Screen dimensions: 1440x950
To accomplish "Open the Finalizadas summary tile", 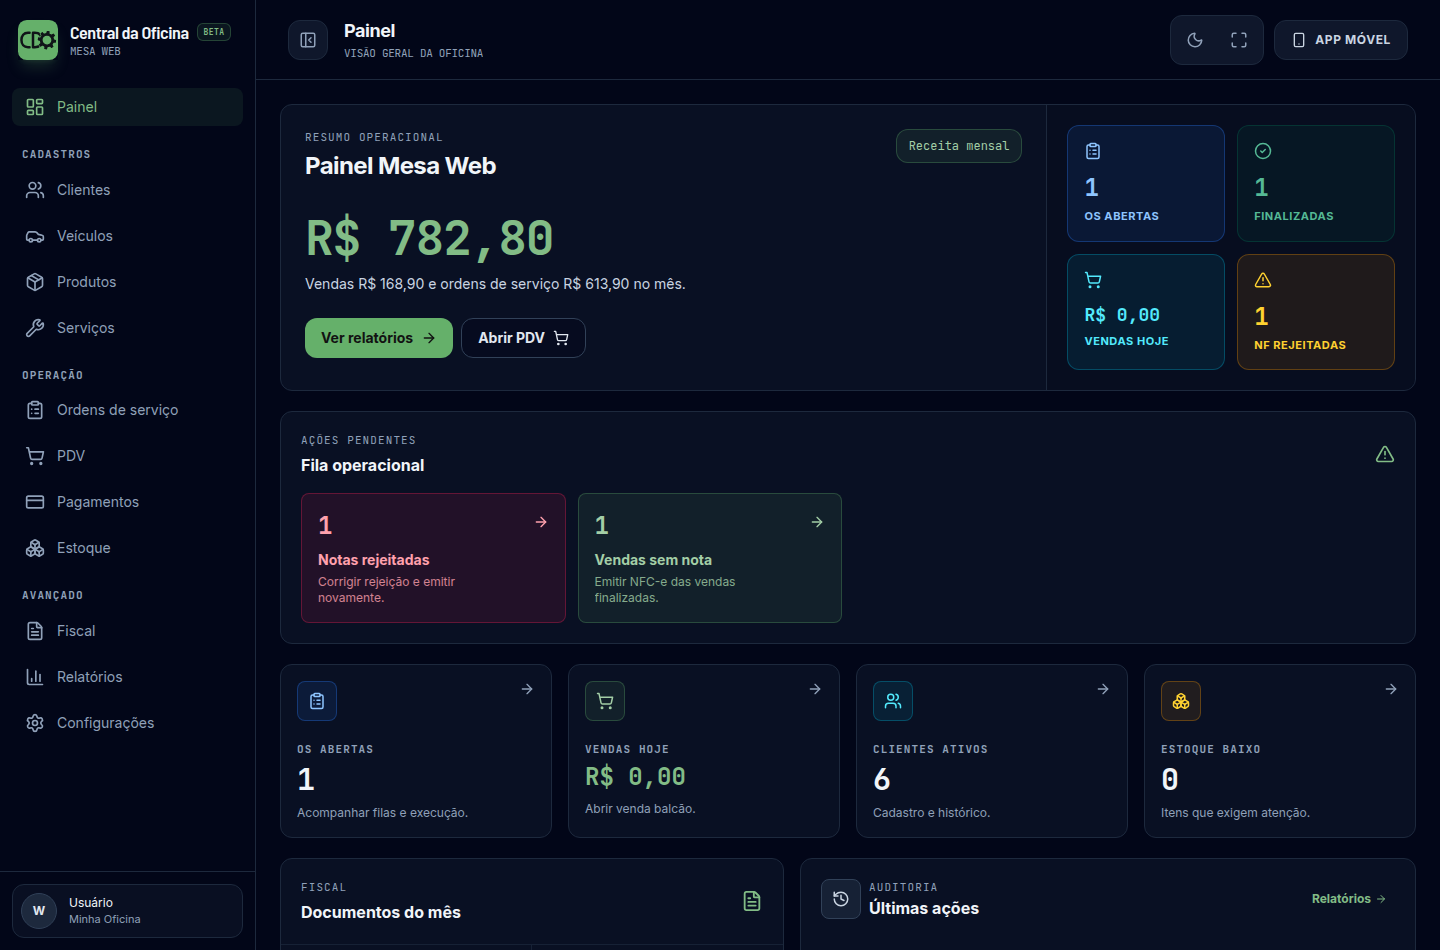I will [x=1316, y=183].
